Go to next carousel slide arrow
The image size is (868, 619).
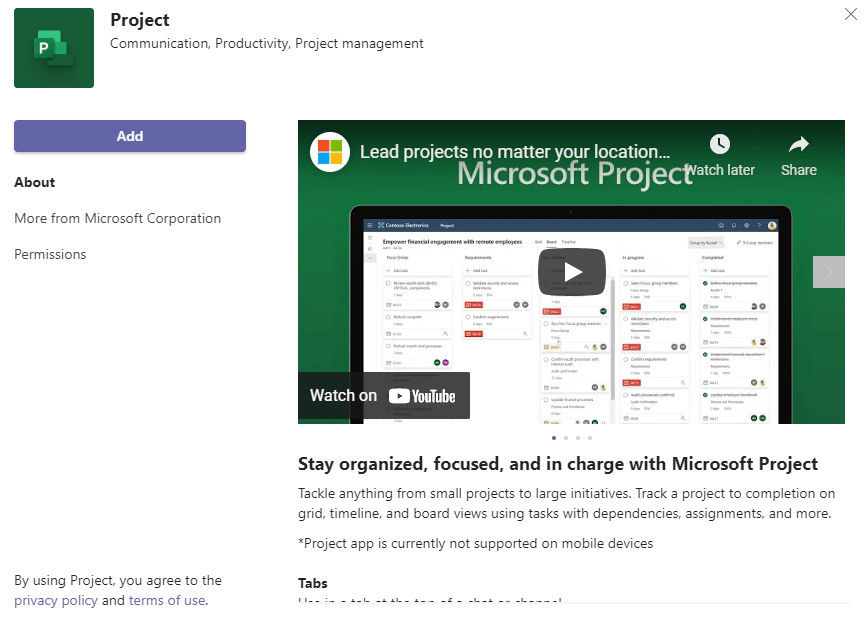point(829,272)
